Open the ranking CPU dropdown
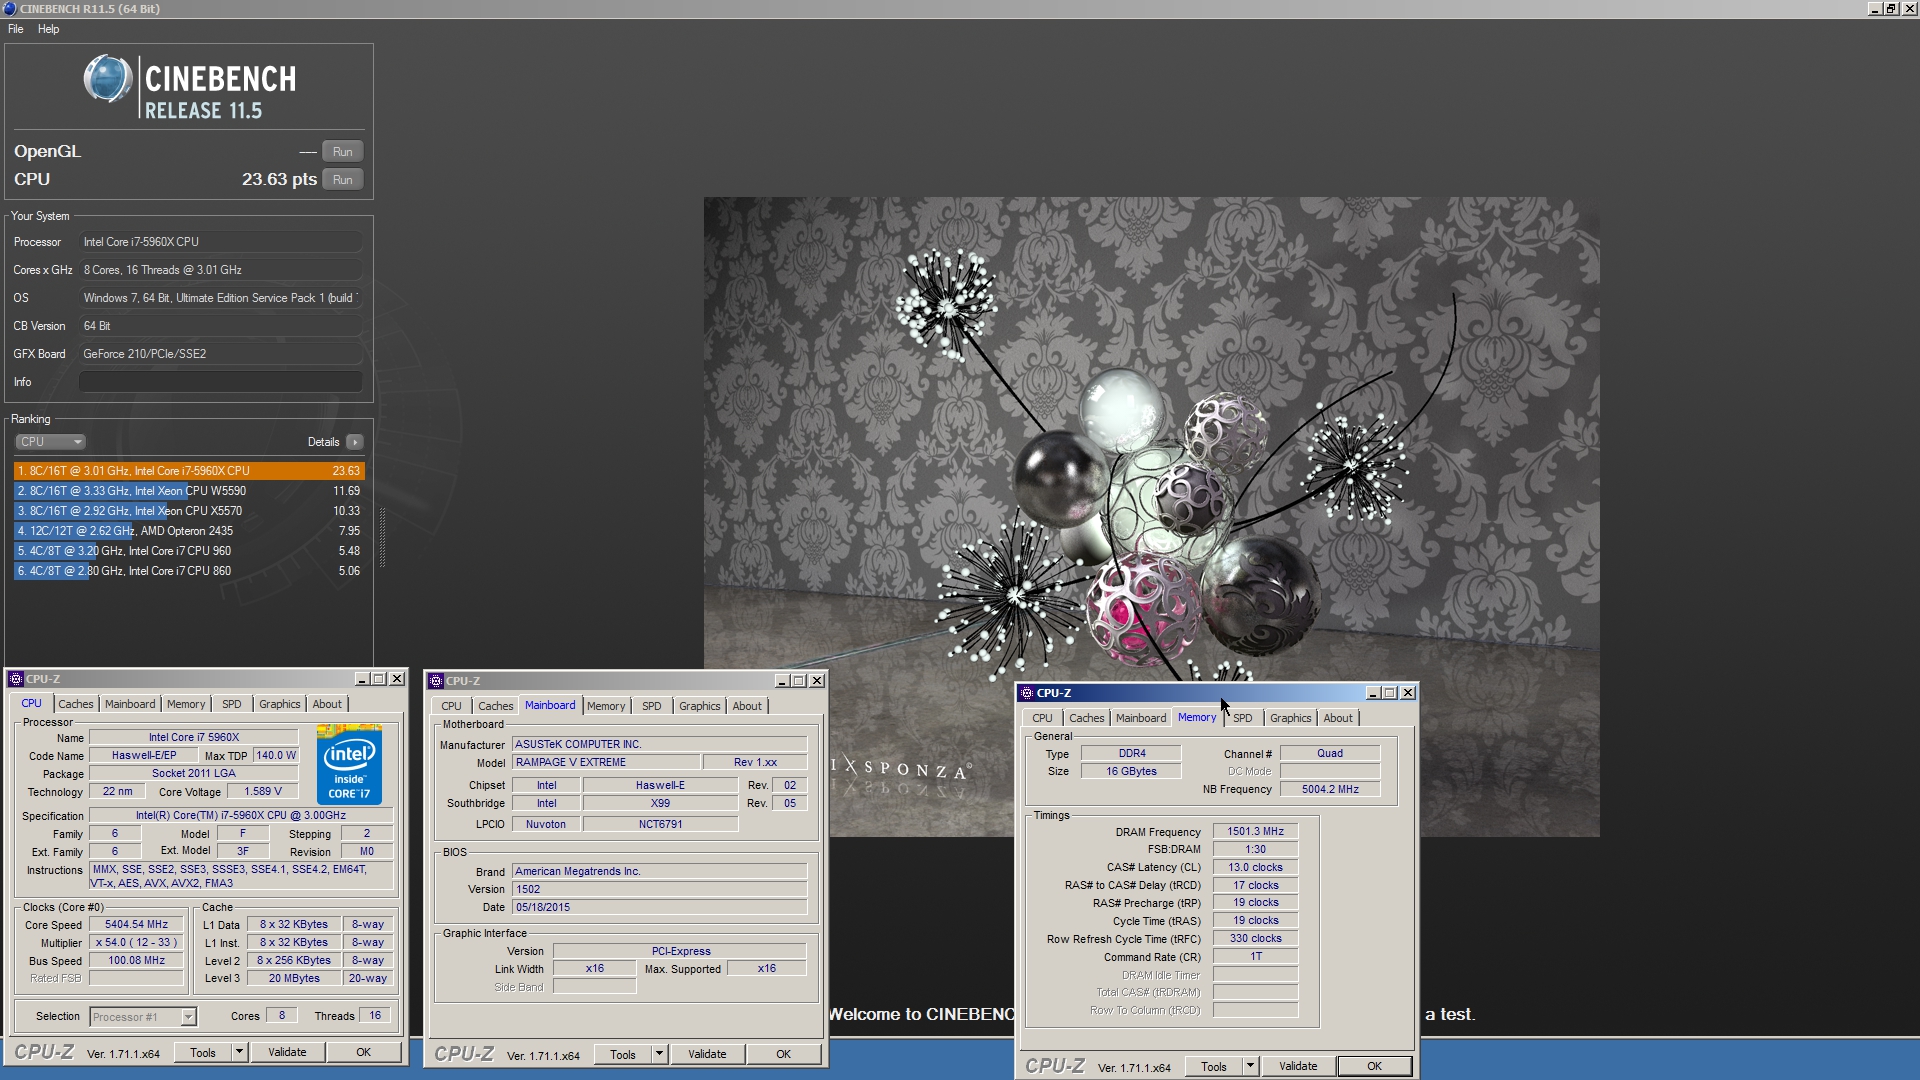The width and height of the screenshot is (1920, 1080). 50,442
